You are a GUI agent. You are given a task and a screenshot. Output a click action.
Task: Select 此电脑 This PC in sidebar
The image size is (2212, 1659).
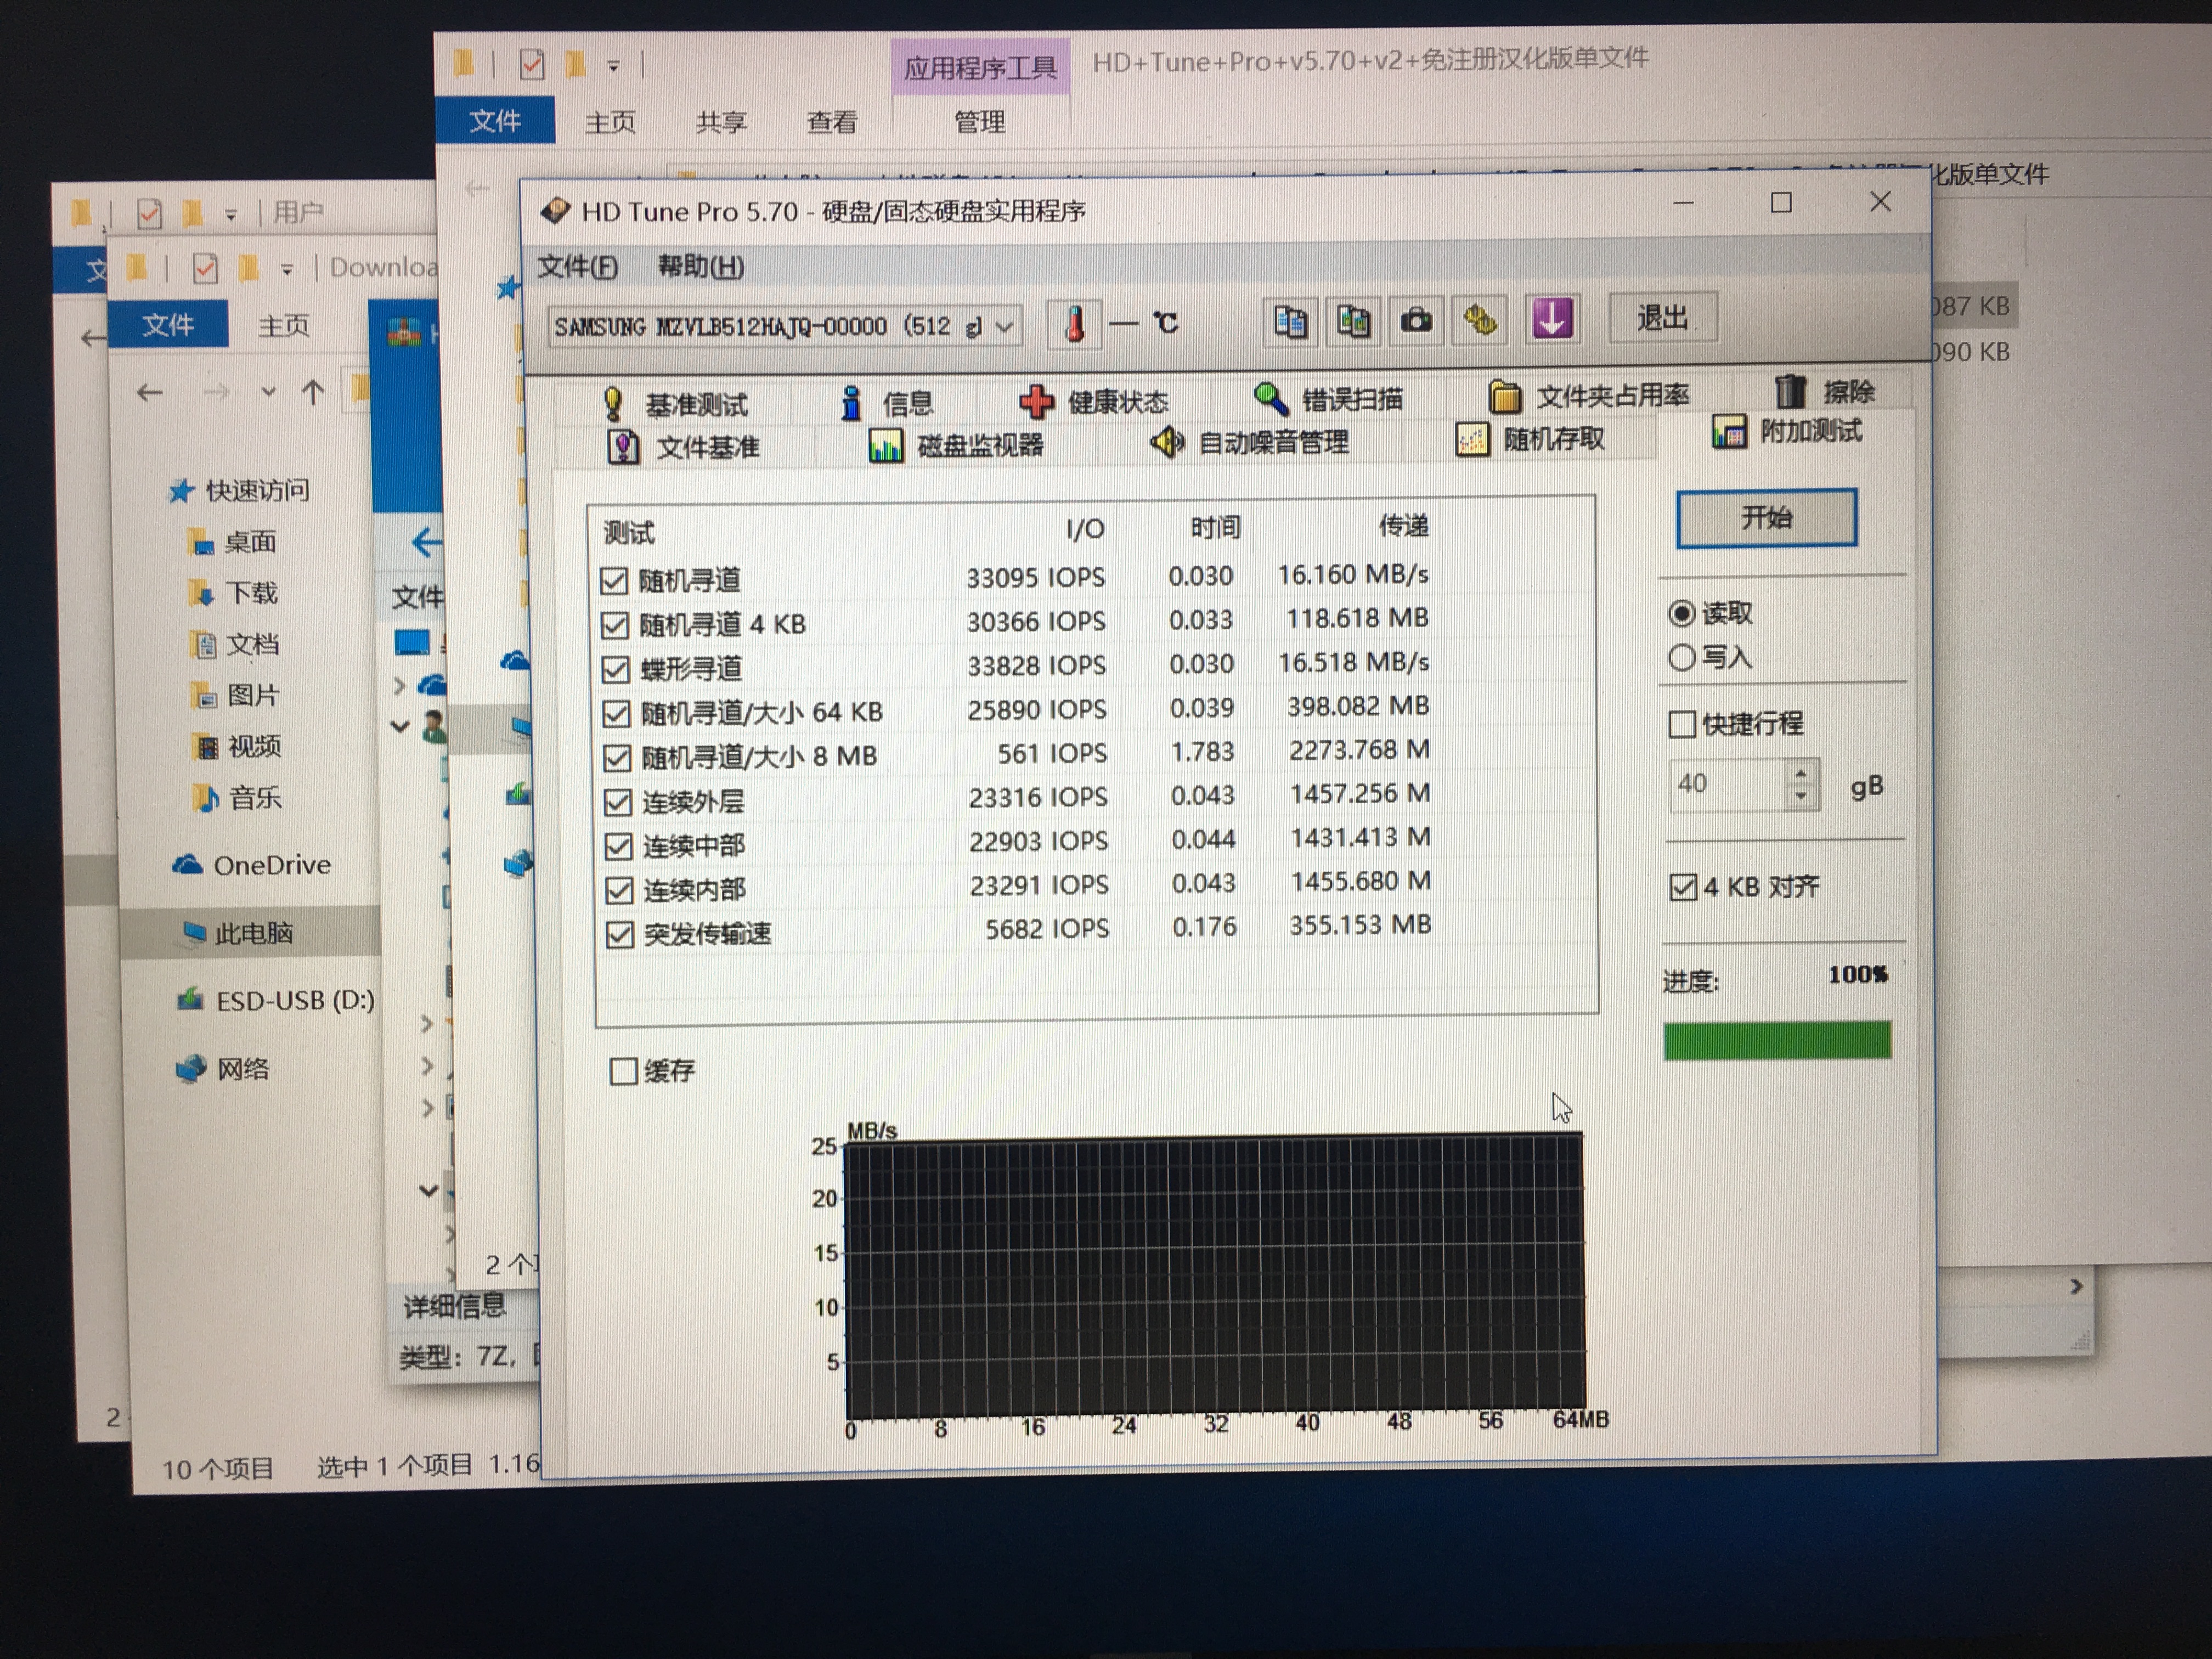237,933
